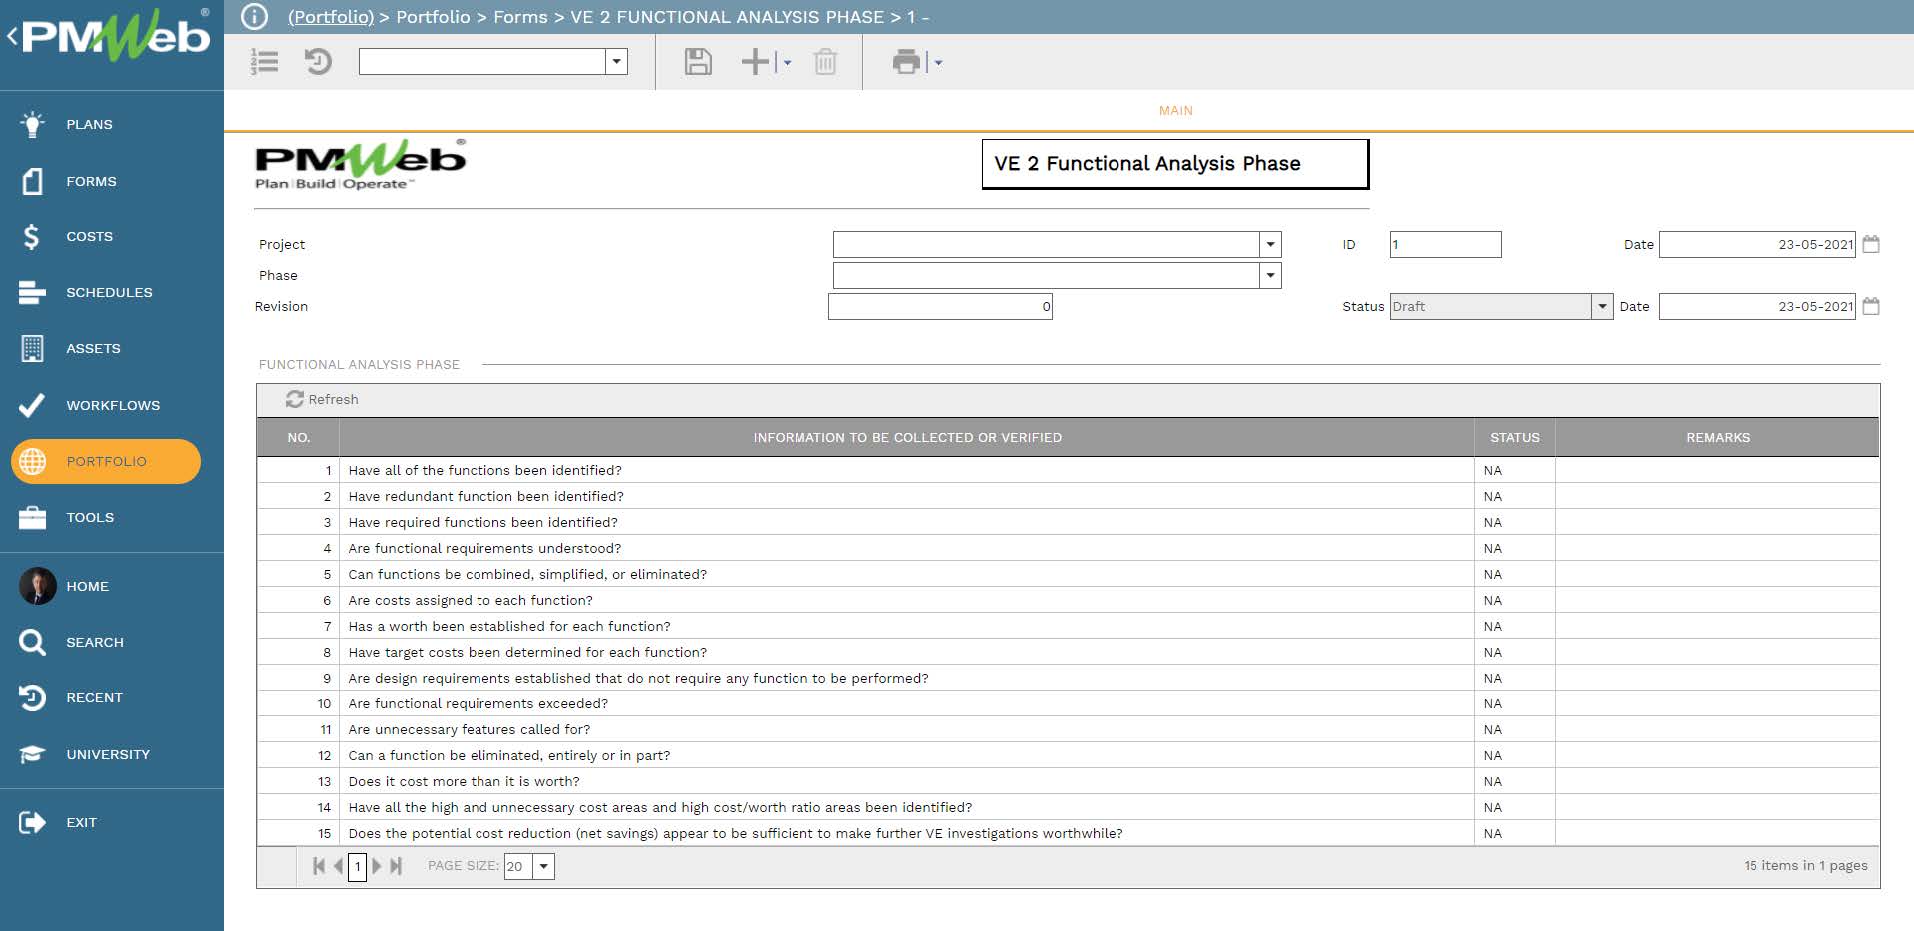Select the Costs section in the sidebar
1914x931 pixels.
[x=89, y=236]
